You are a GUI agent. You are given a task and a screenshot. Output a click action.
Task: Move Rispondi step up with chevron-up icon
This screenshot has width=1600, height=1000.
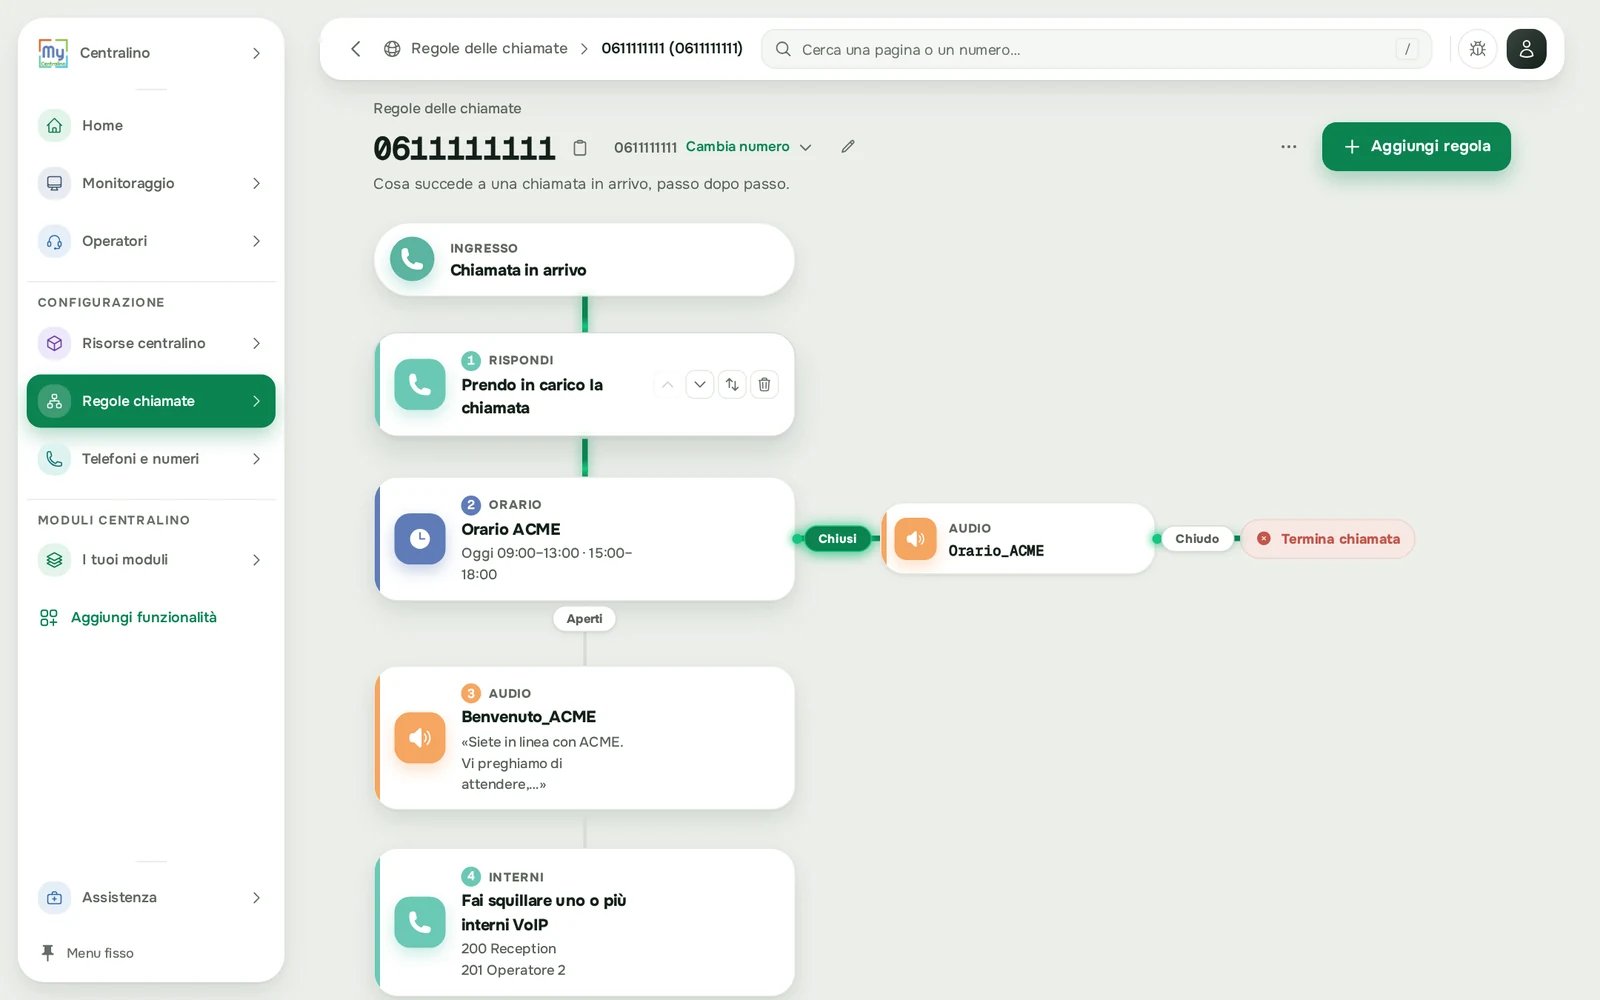click(x=667, y=385)
